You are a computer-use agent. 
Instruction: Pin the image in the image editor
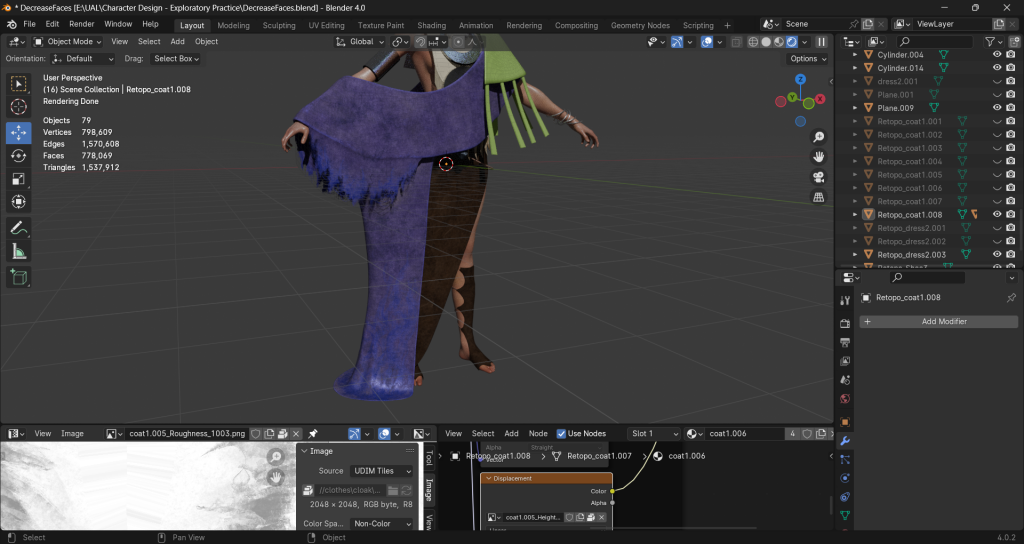313,434
